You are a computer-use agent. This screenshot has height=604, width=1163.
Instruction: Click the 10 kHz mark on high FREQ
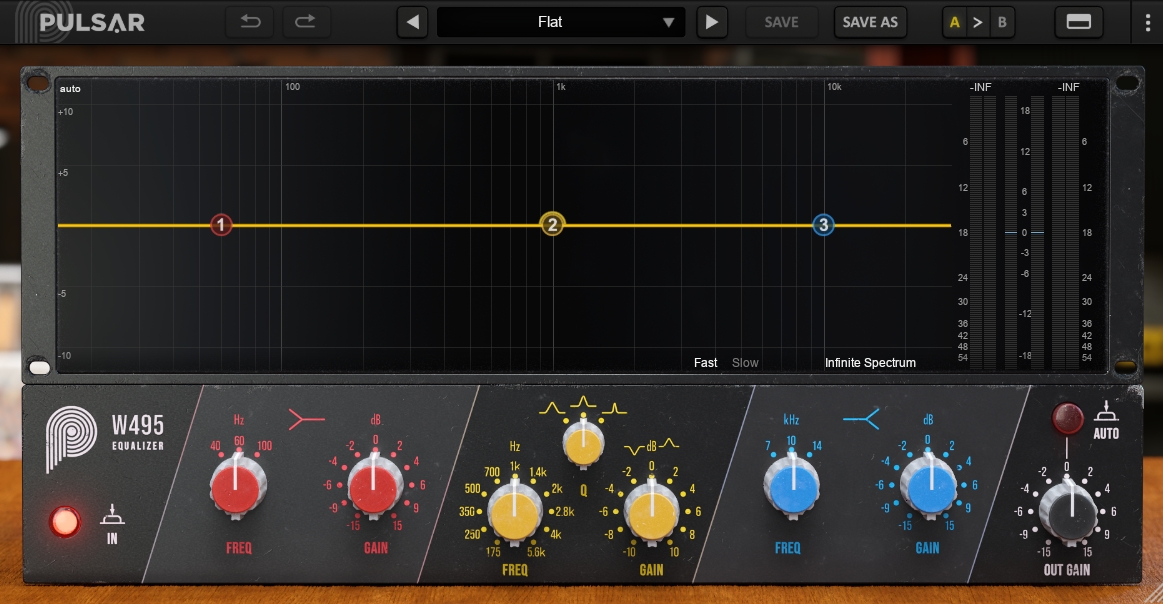tap(791, 441)
